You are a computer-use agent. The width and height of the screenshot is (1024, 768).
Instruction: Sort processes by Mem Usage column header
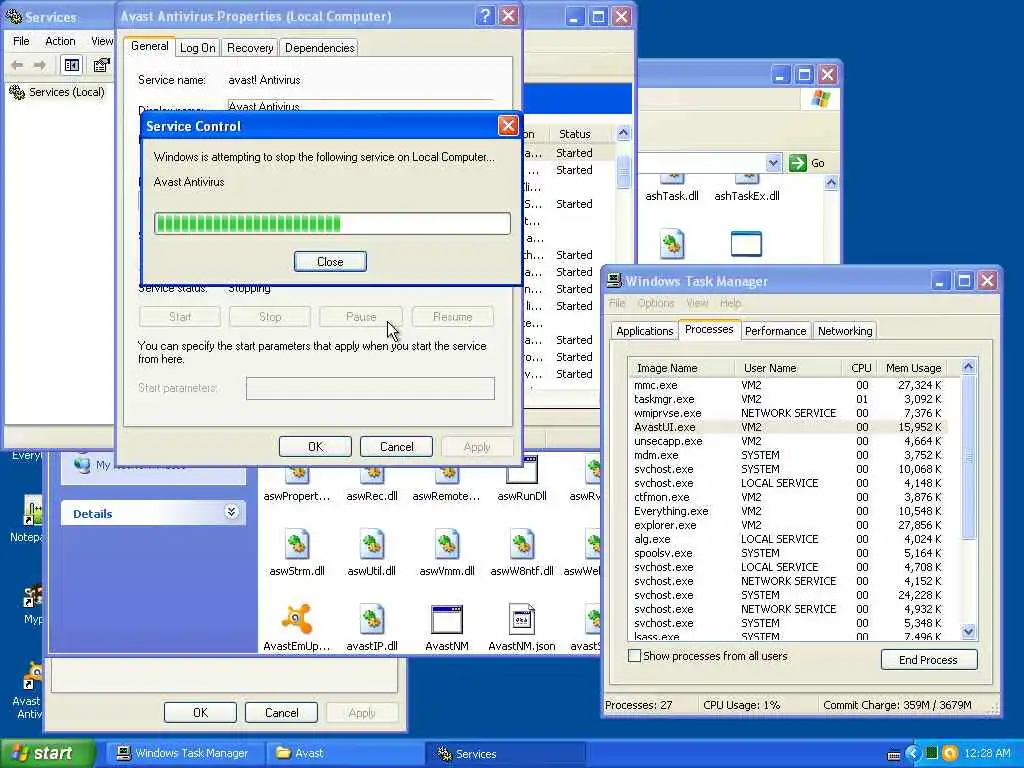(x=914, y=368)
